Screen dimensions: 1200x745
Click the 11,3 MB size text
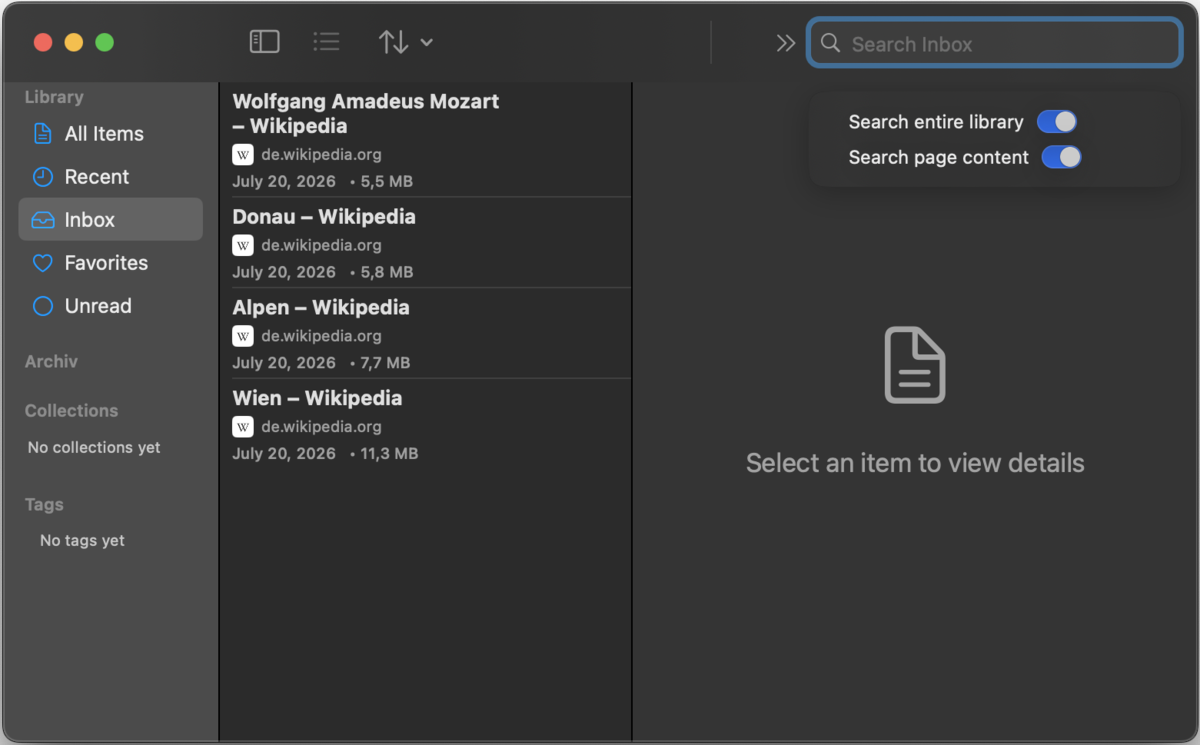tap(389, 454)
